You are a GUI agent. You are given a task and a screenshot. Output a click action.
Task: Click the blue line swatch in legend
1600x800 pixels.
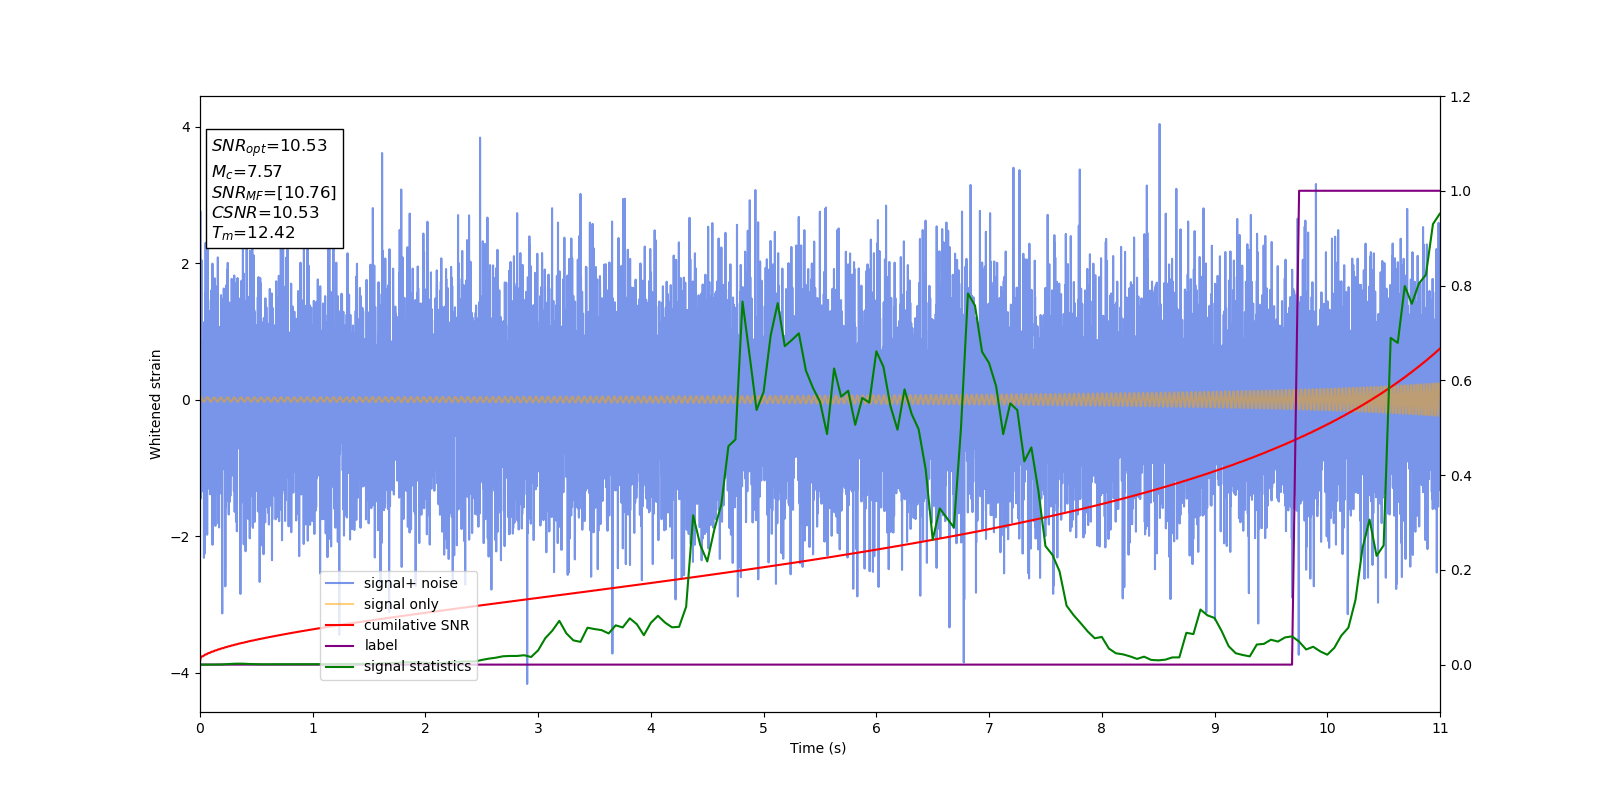click(340, 583)
